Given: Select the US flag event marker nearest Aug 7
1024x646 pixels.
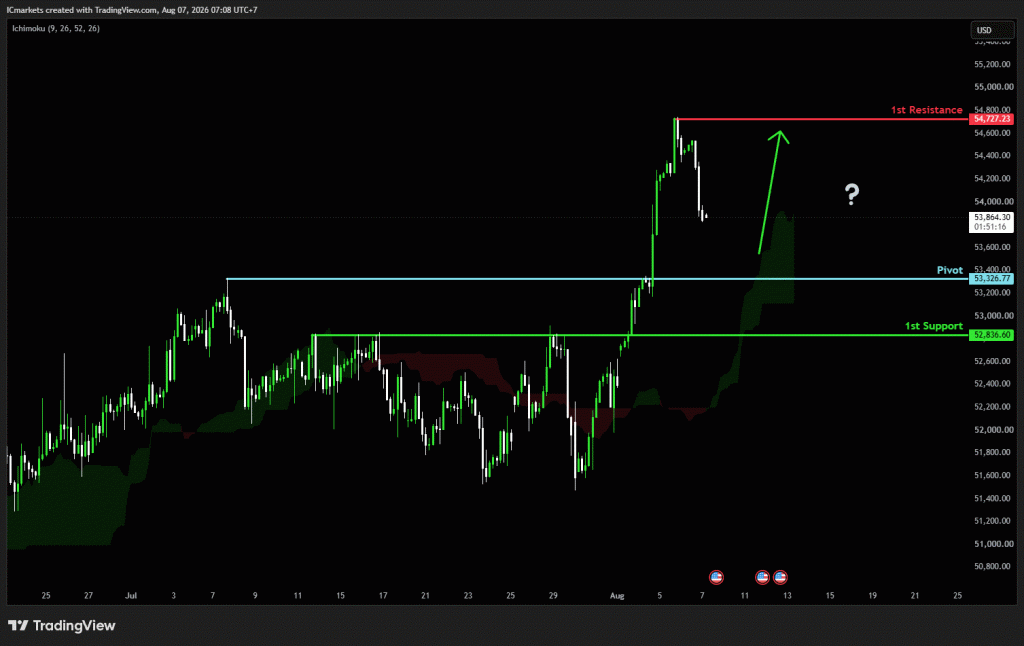Looking at the screenshot, I should pyautogui.click(x=716, y=577).
